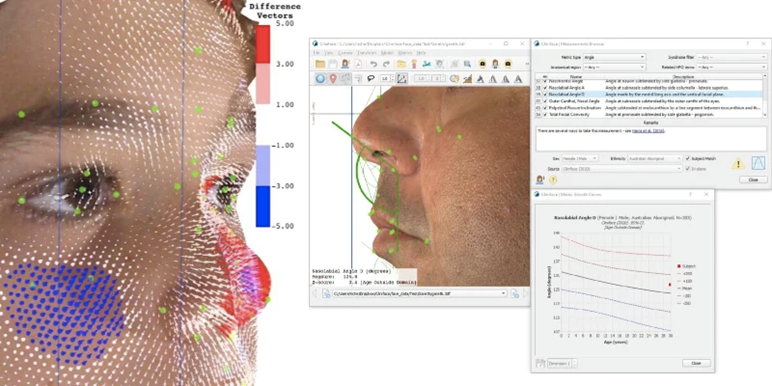
Task: Open the growth curve chart icon
Action: pyautogui.click(x=758, y=163)
